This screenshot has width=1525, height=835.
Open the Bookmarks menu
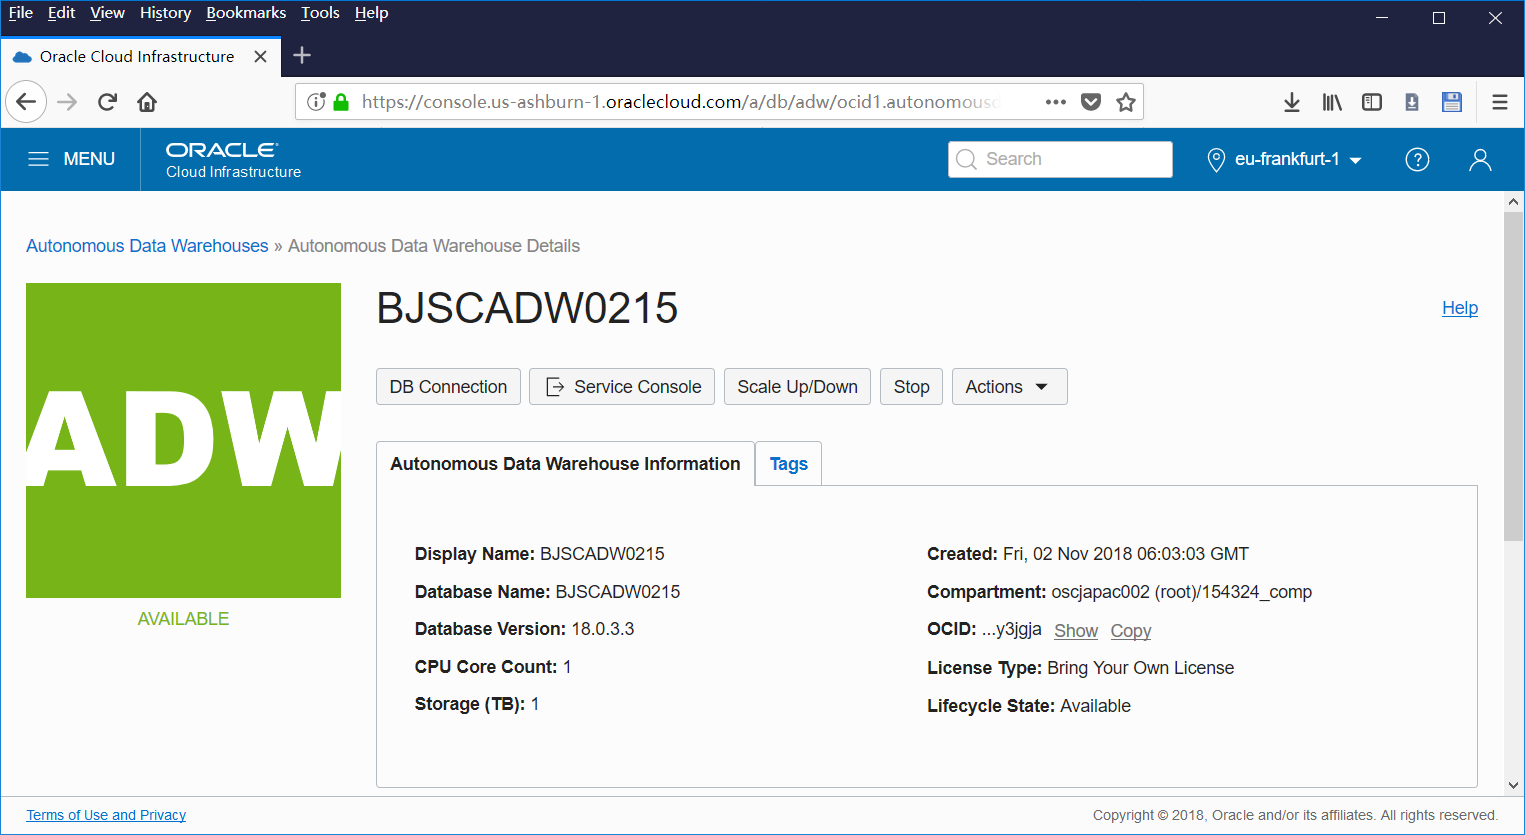coord(246,13)
